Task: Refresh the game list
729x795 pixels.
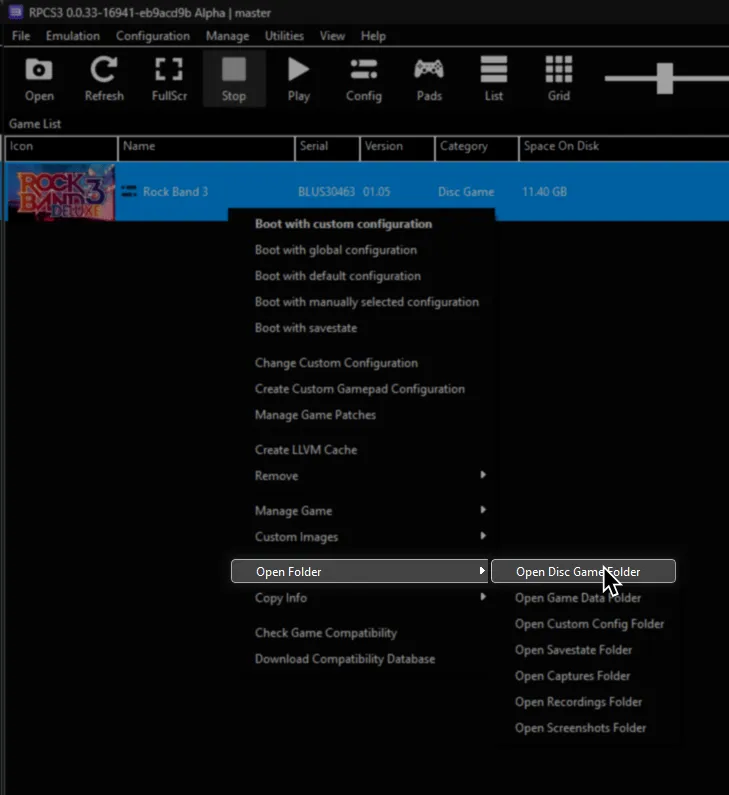Action: click(104, 79)
